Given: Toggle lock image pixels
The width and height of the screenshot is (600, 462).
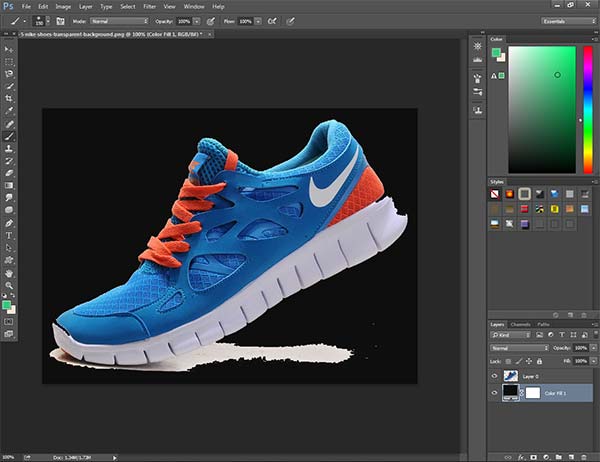Looking at the screenshot, I should coord(518,361).
